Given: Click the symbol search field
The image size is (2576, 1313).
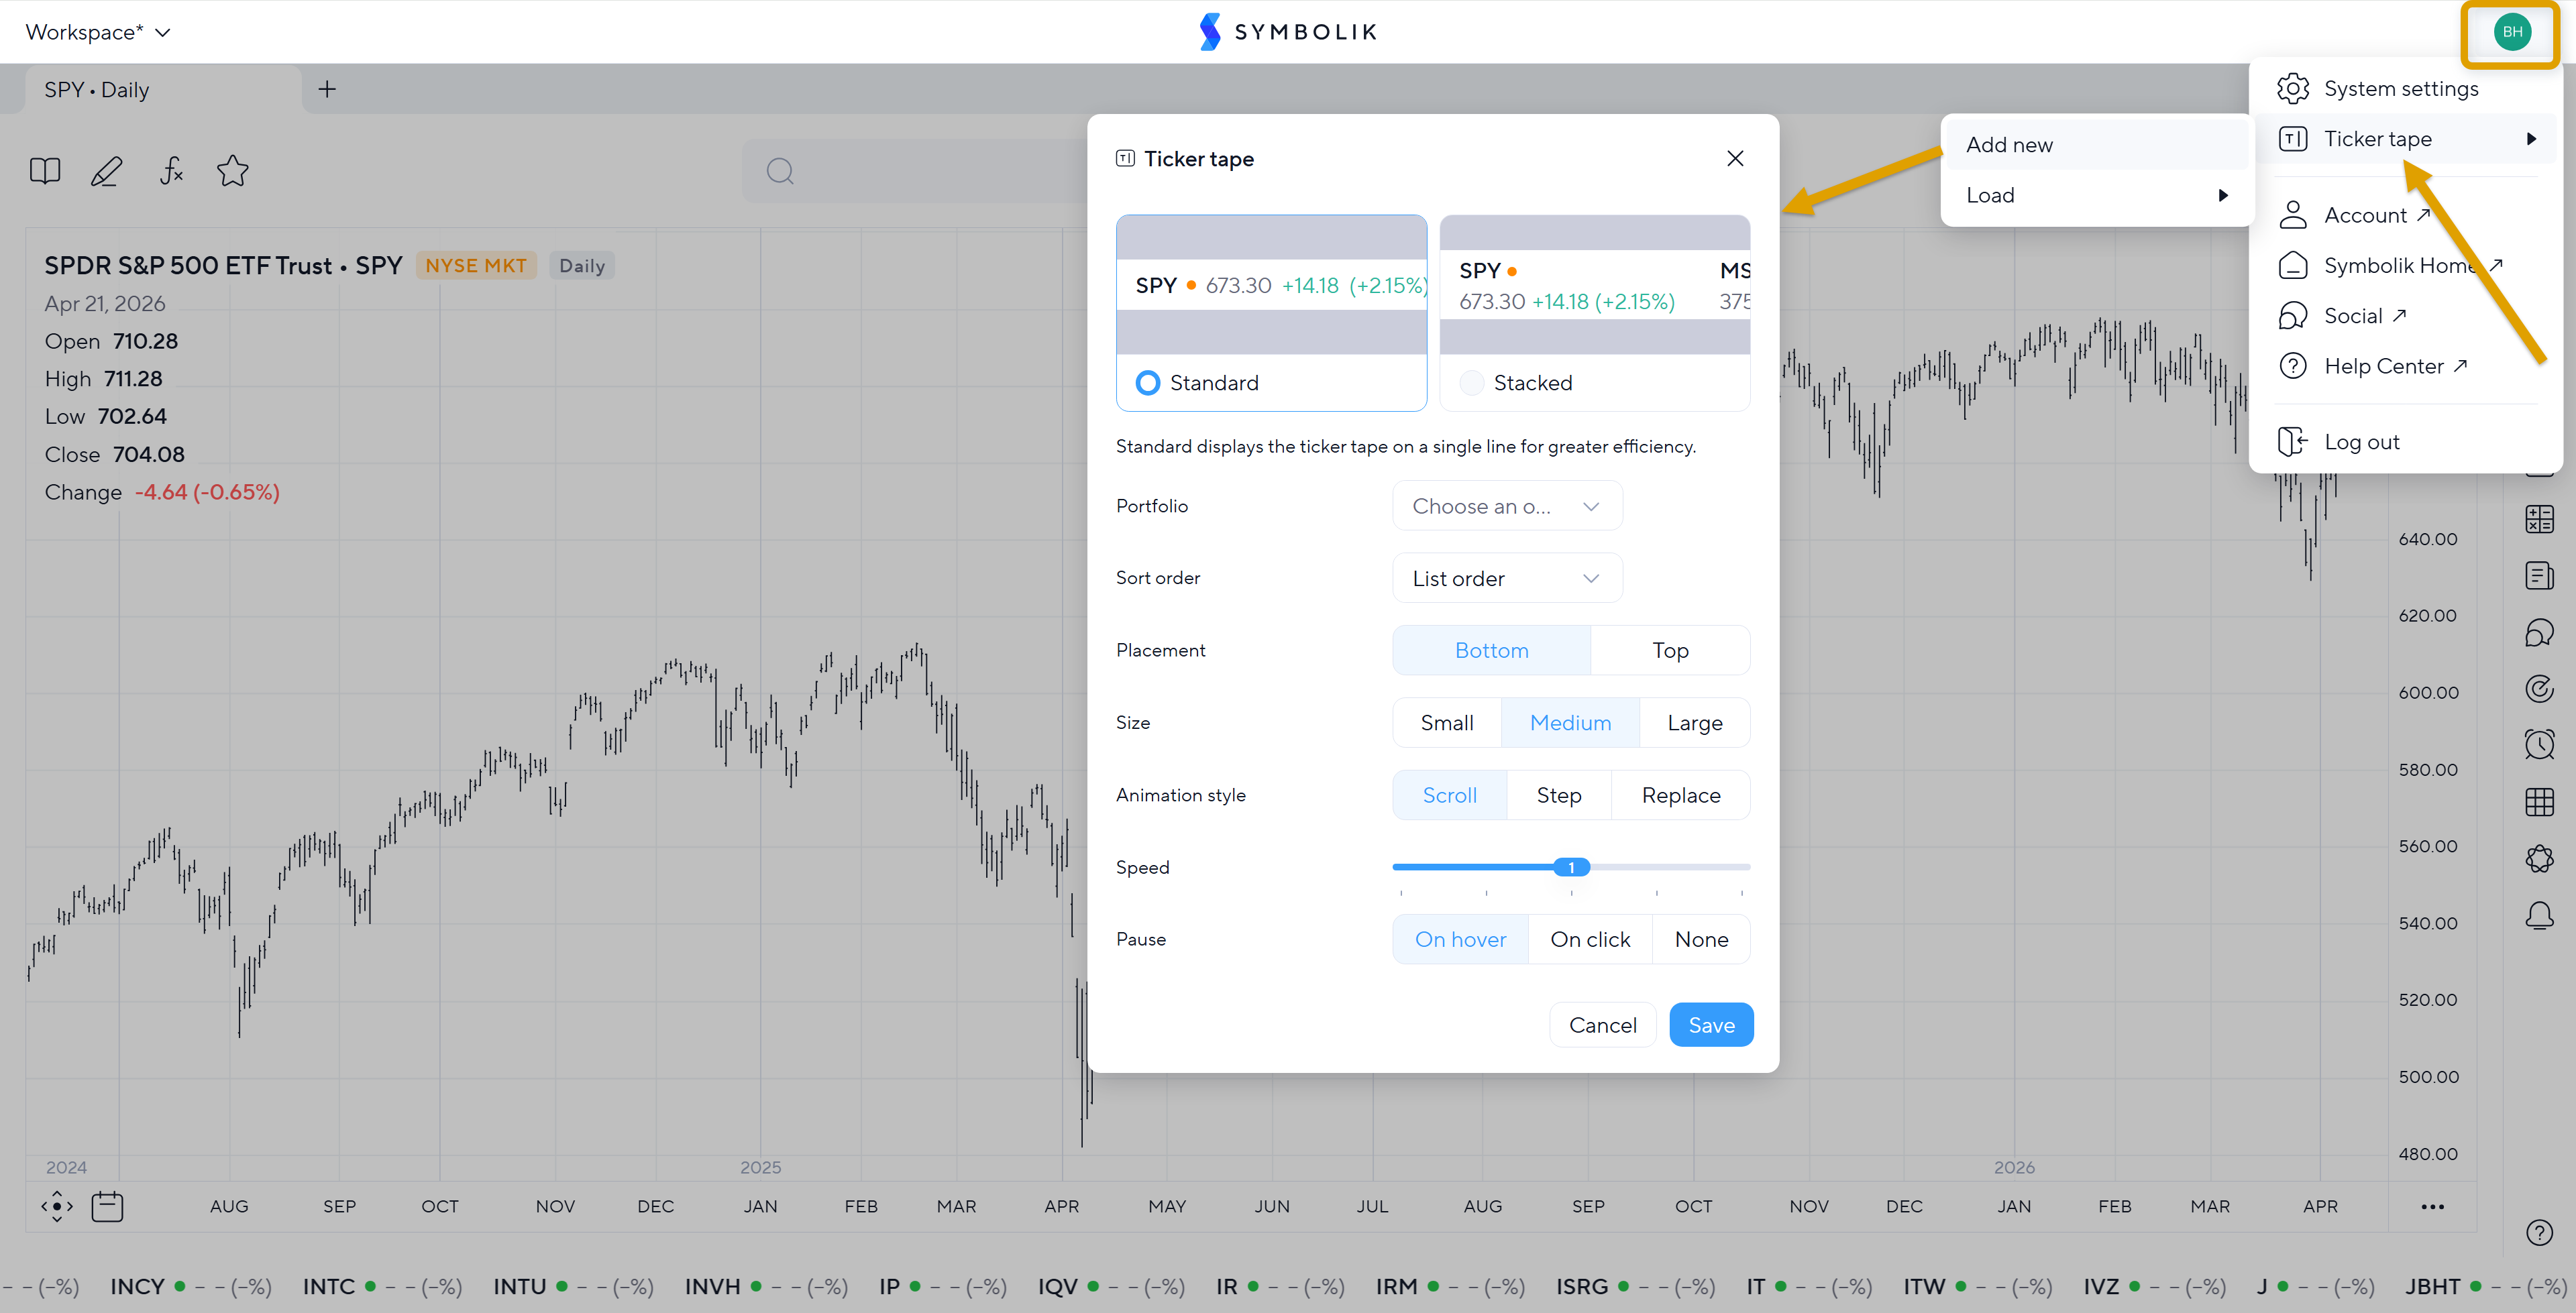Looking at the screenshot, I should coord(920,171).
